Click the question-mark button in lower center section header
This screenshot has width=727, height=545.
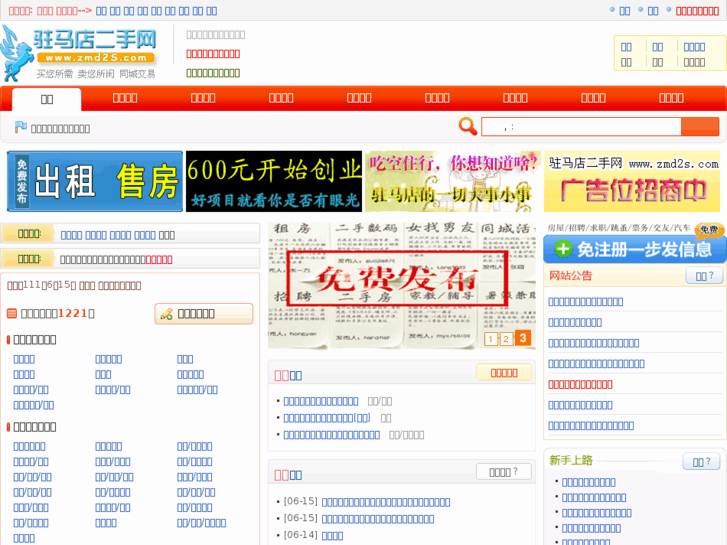pos(504,472)
